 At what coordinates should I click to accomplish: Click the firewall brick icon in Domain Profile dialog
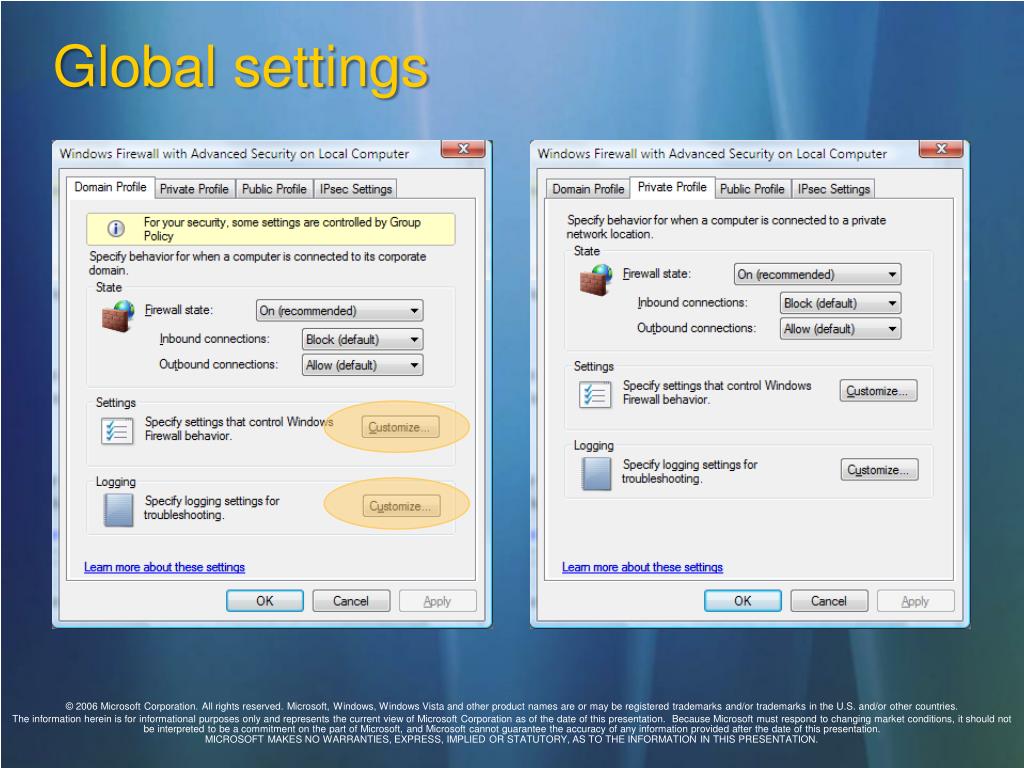click(118, 316)
